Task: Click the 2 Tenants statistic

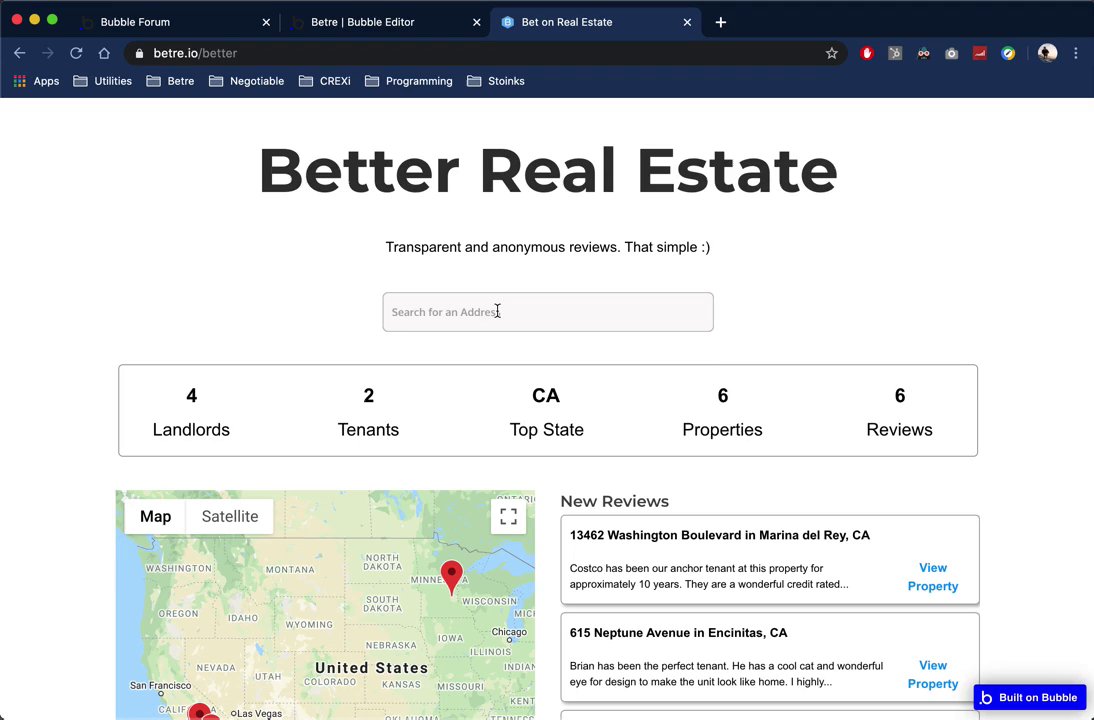Action: [368, 412]
